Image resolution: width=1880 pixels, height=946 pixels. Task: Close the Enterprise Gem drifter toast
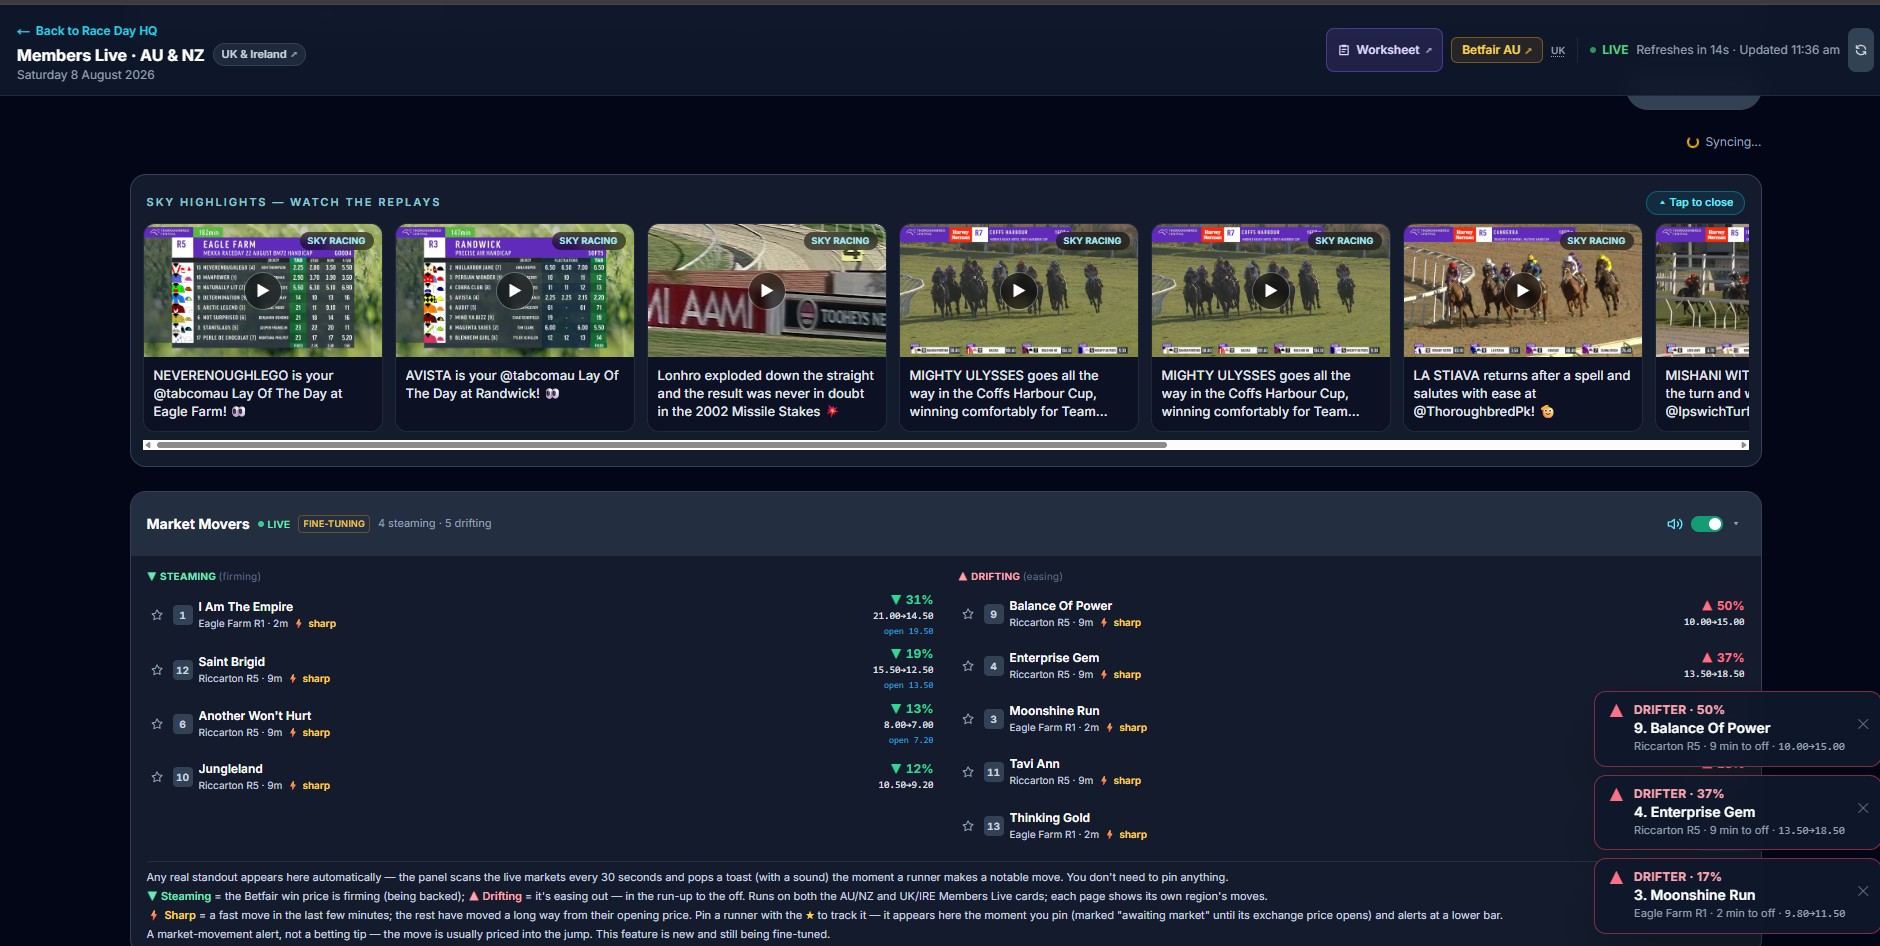point(1863,808)
